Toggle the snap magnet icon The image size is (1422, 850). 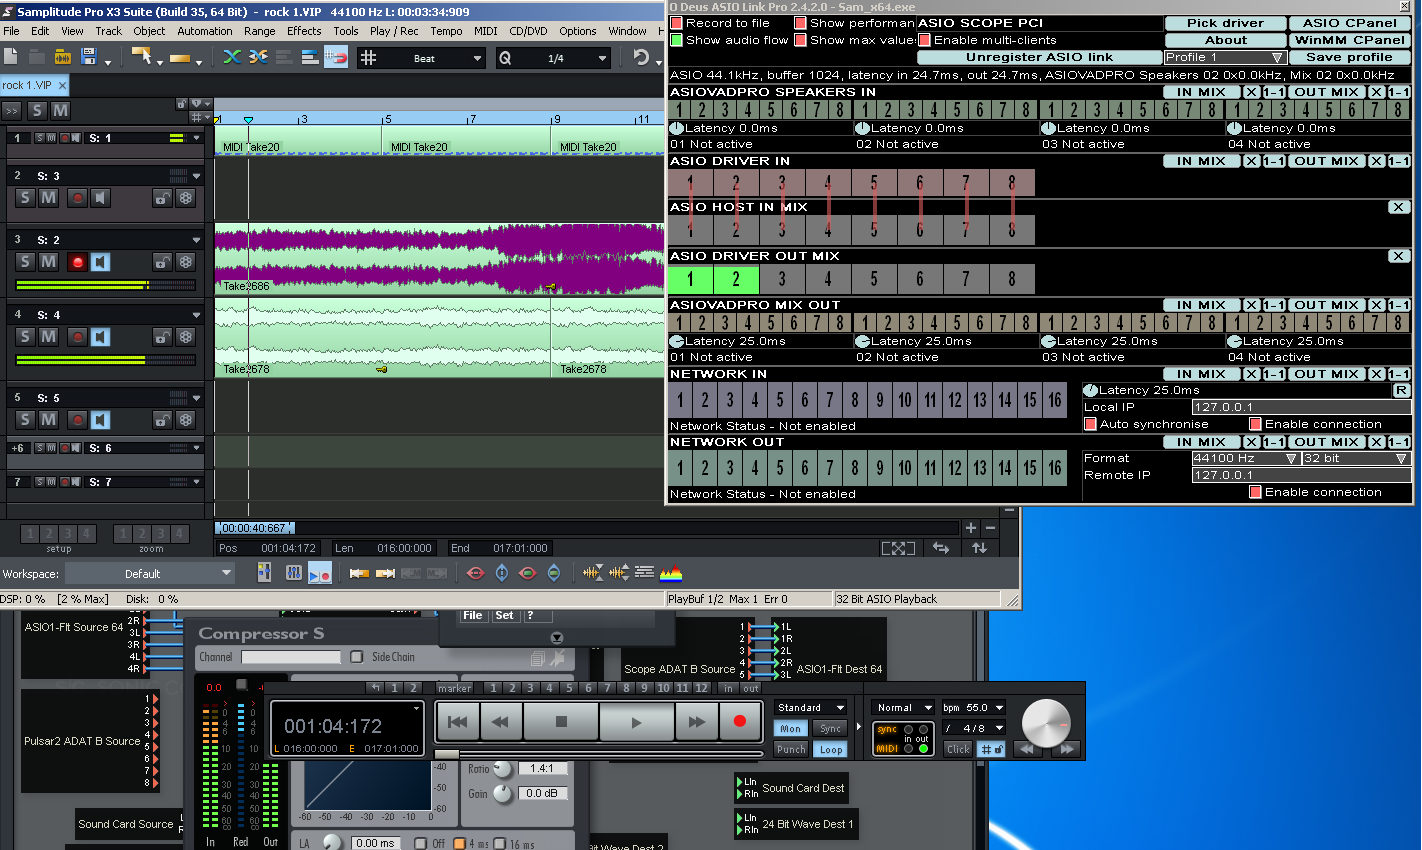click(x=336, y=57)
